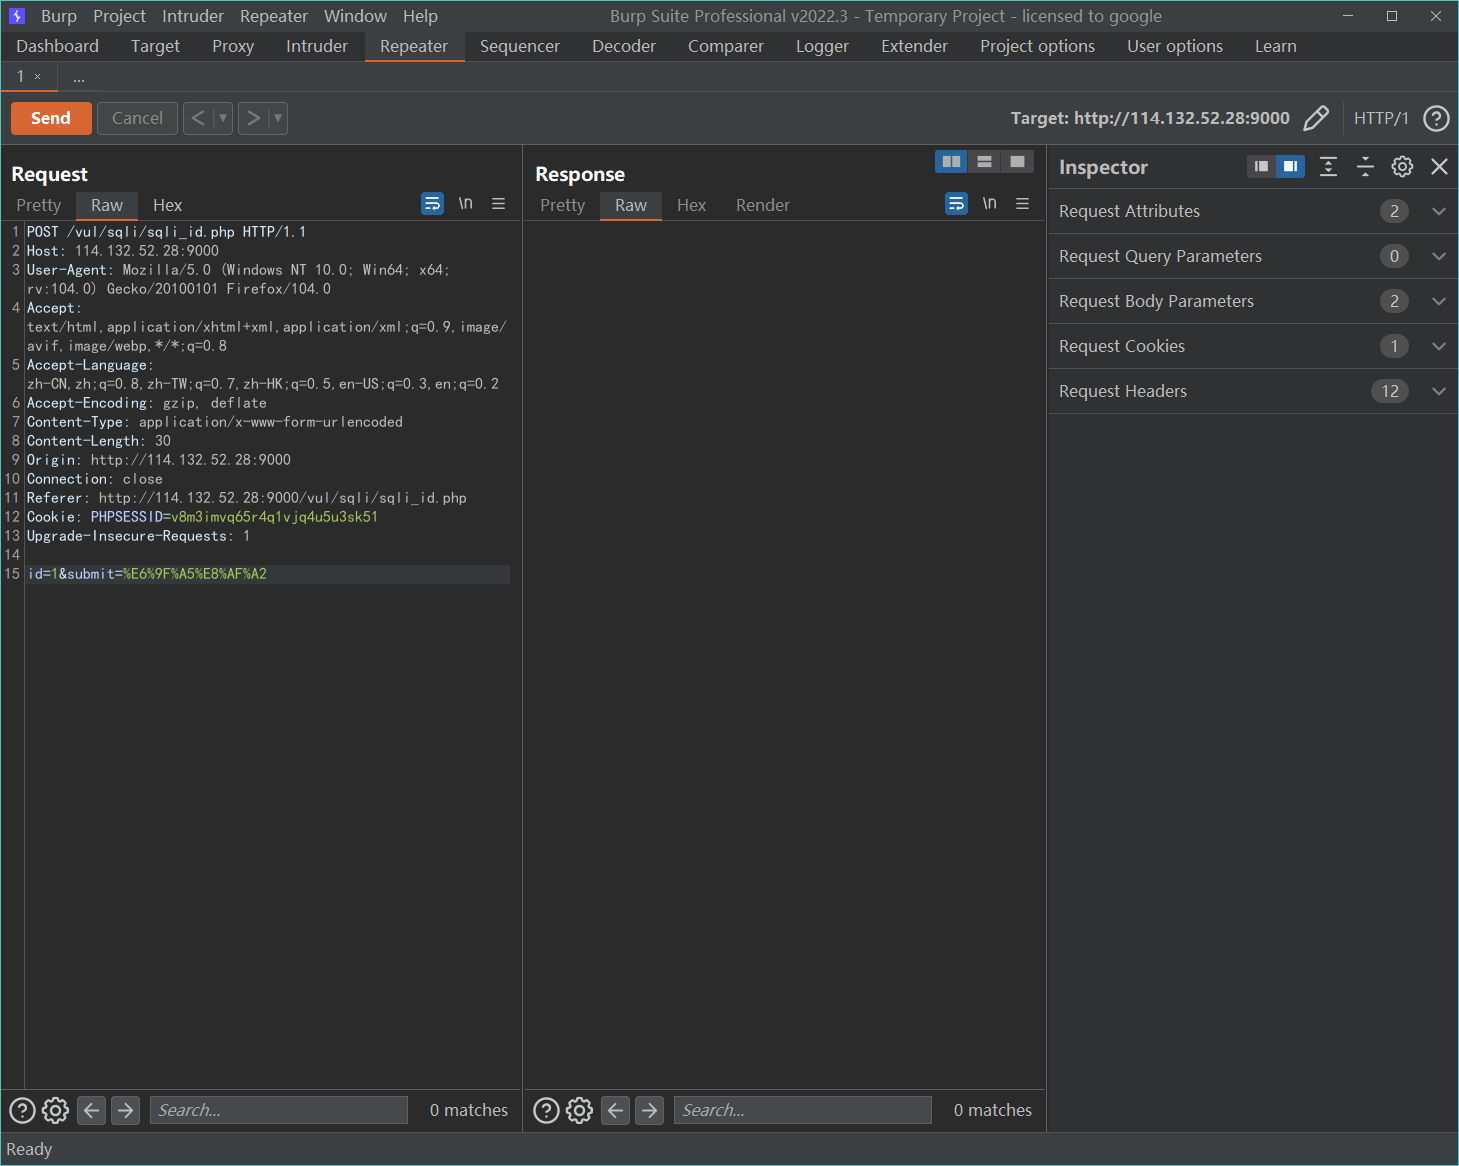Toggle Request word wrap icon
This screenshot has width=1459, height=1166.
[x=432, y=204]
